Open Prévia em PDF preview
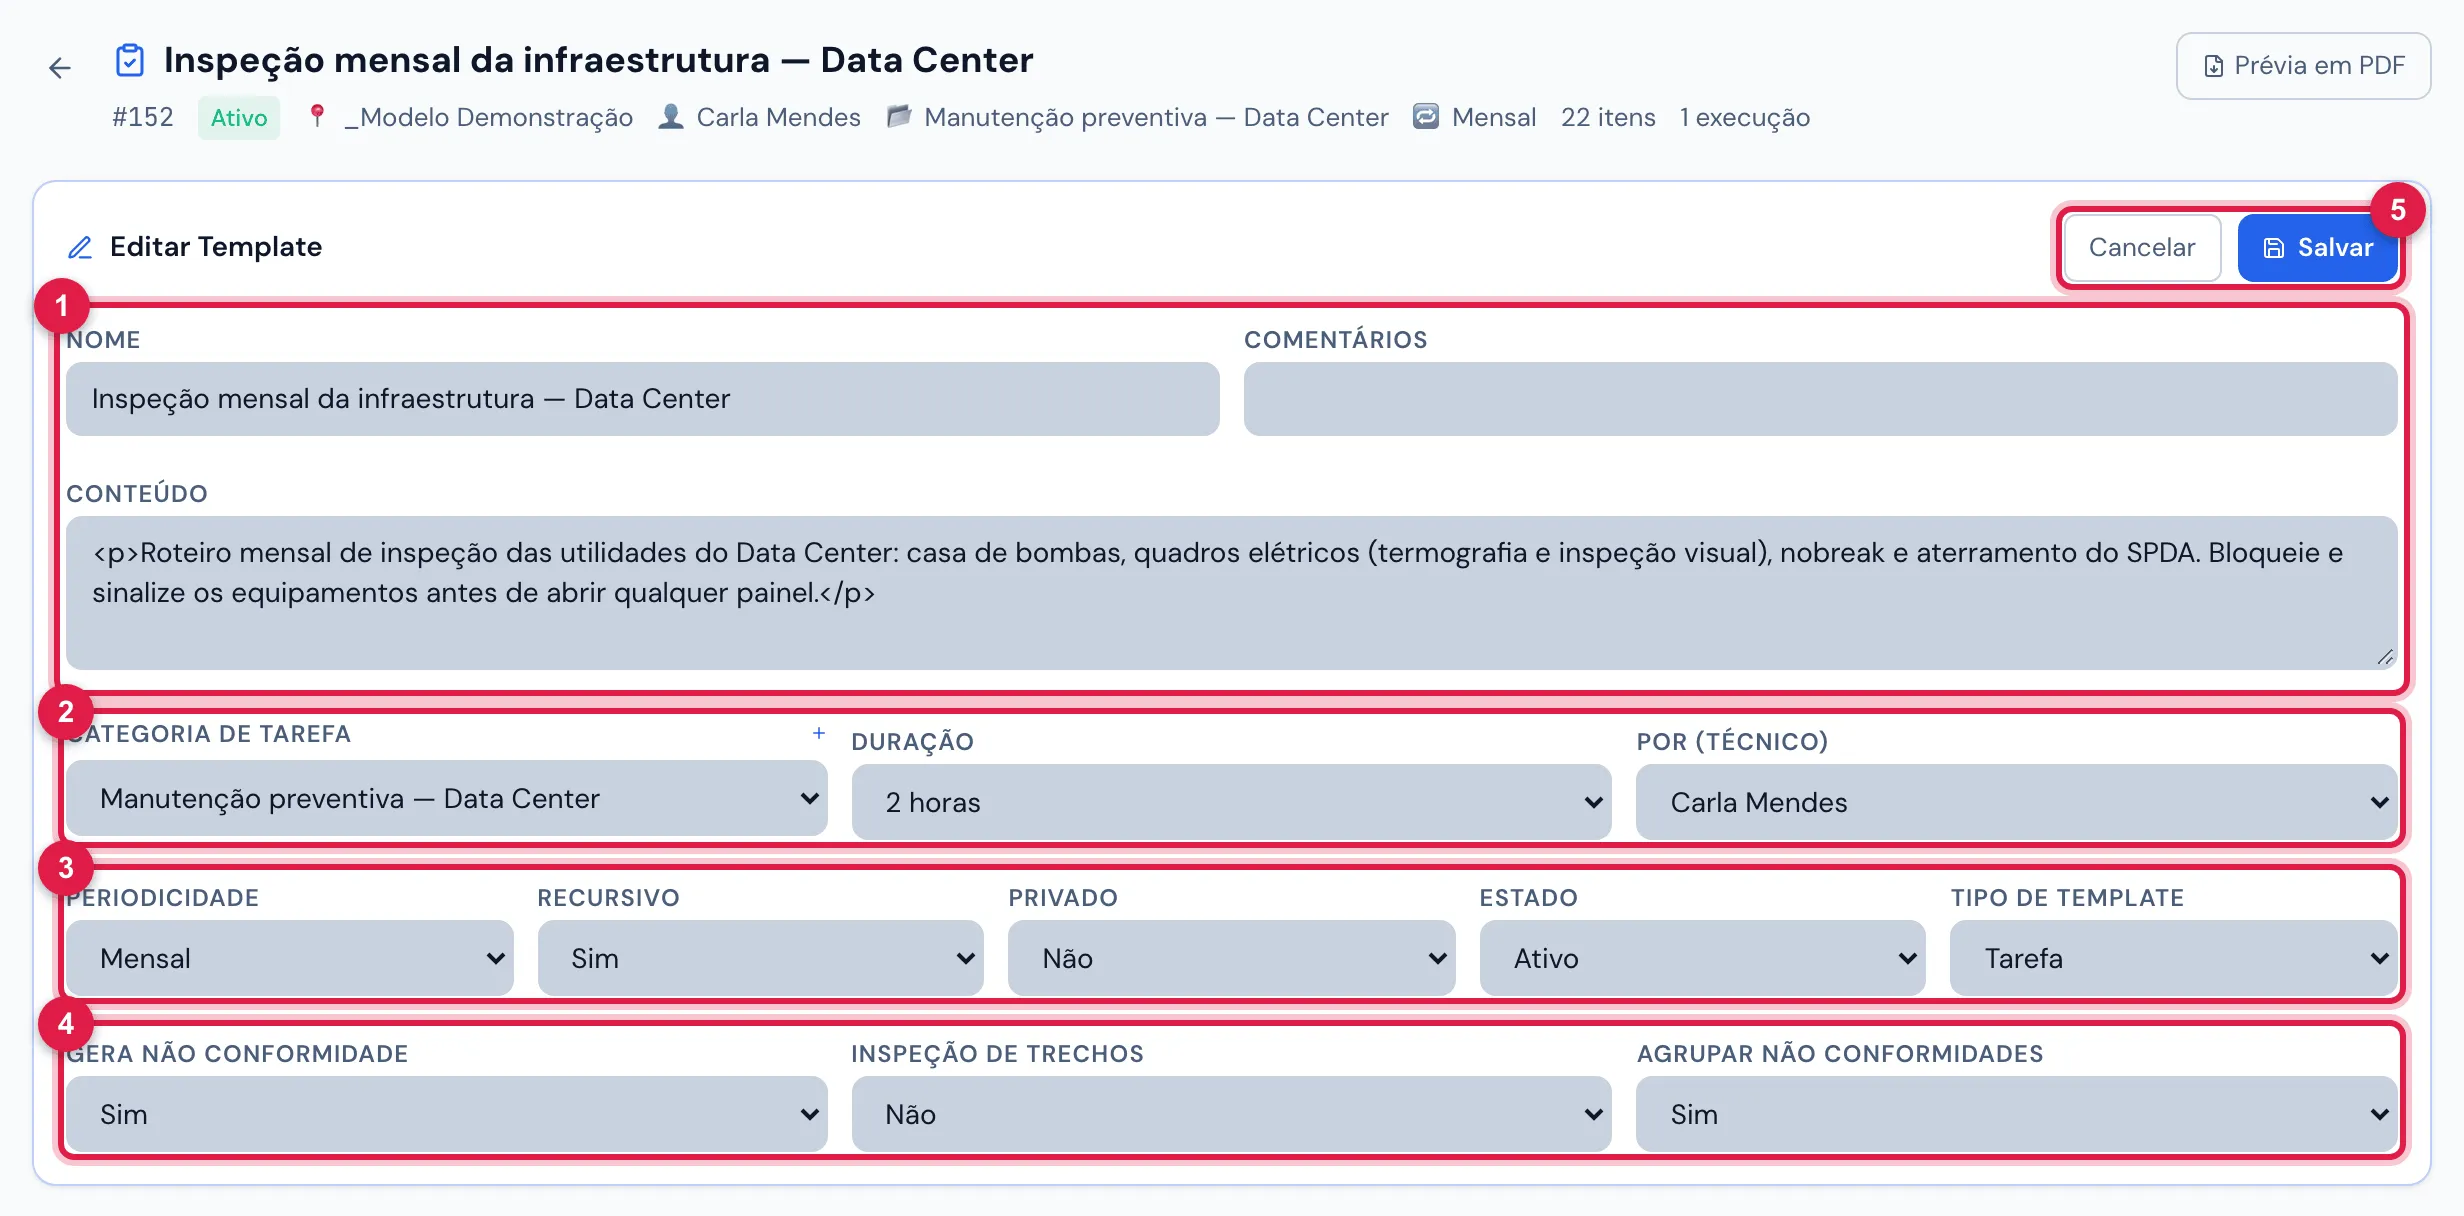 click(2303, 66)
